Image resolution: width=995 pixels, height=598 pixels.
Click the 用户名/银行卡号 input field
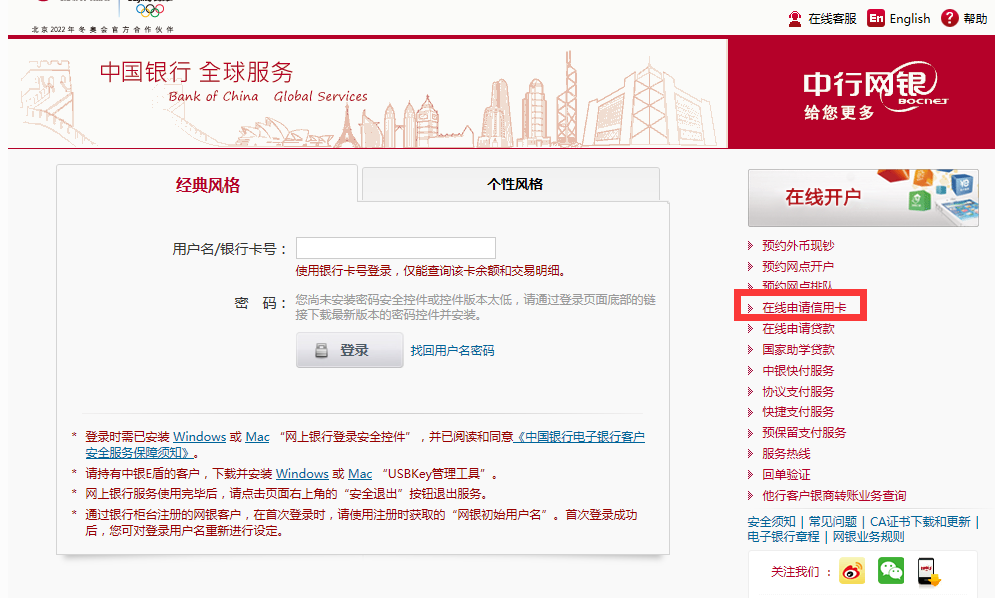(395, 248)
